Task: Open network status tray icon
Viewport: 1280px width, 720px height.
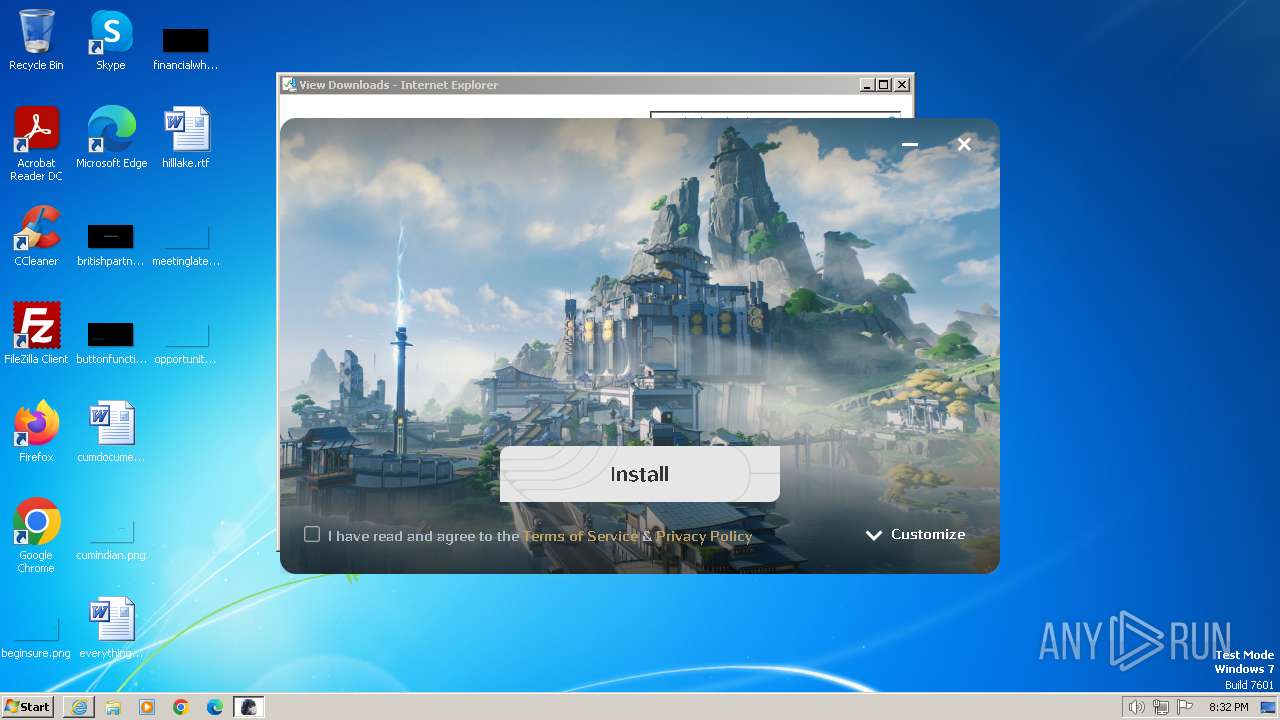Action: [x=1161, y=707]
